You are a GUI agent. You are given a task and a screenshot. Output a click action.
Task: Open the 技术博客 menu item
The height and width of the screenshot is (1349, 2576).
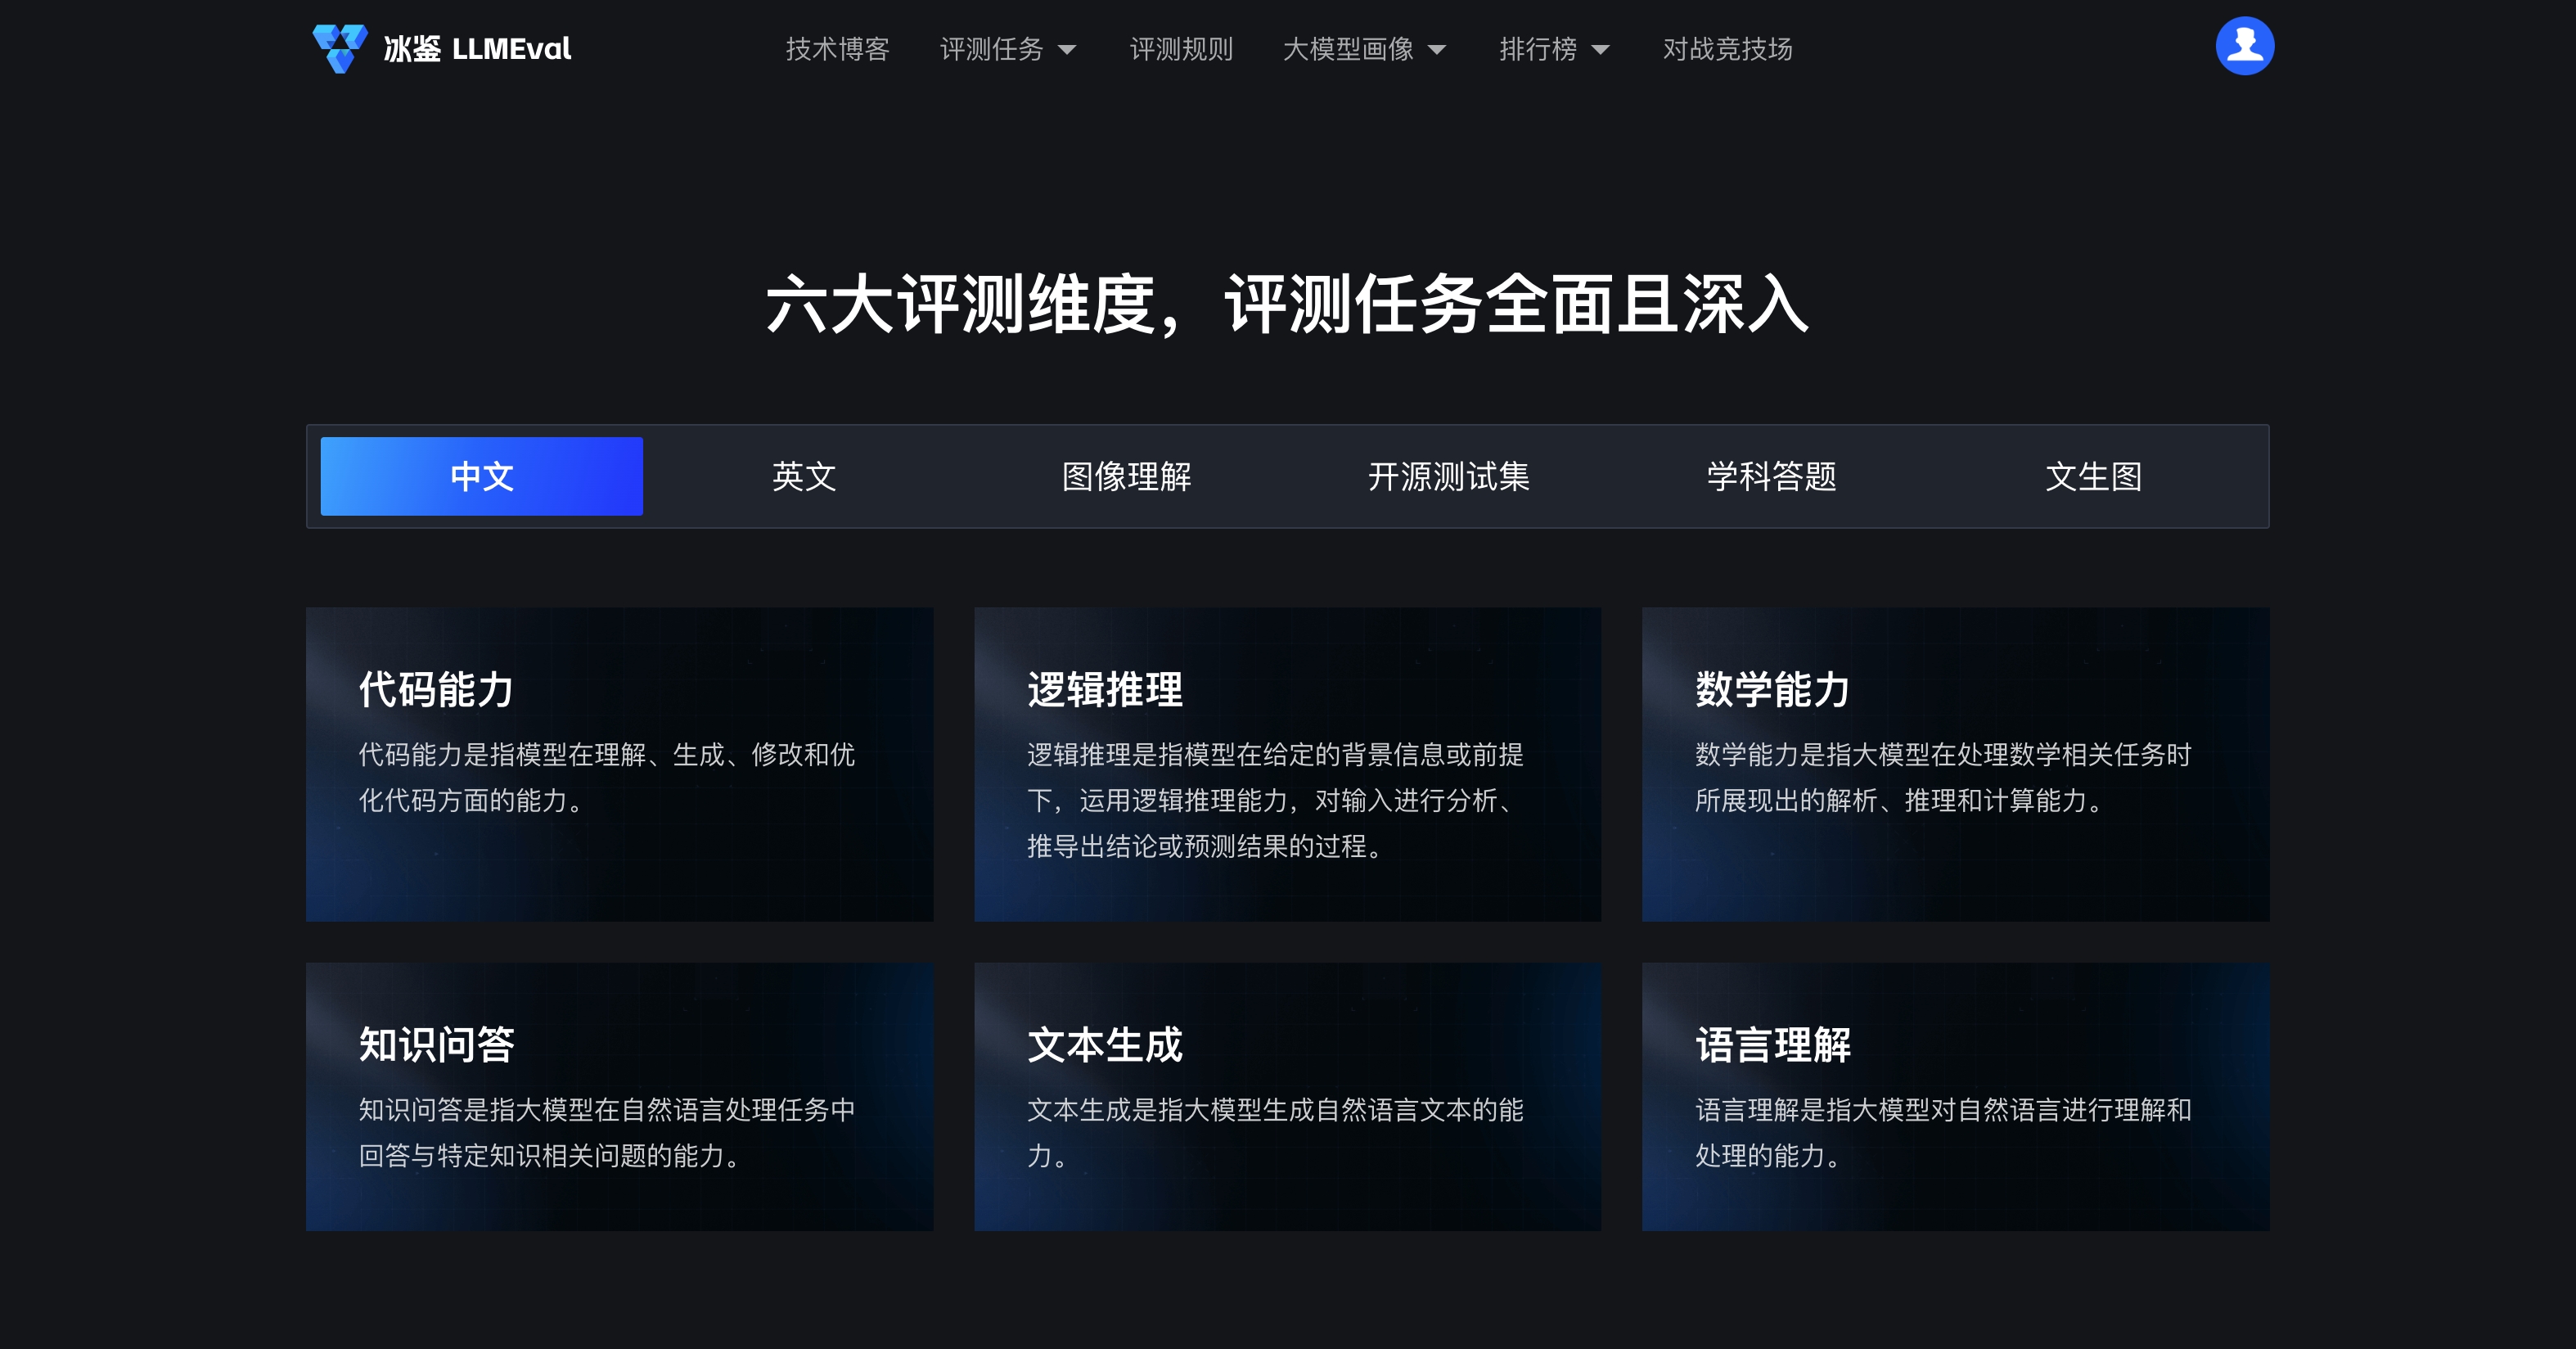(x=839, y=49)
